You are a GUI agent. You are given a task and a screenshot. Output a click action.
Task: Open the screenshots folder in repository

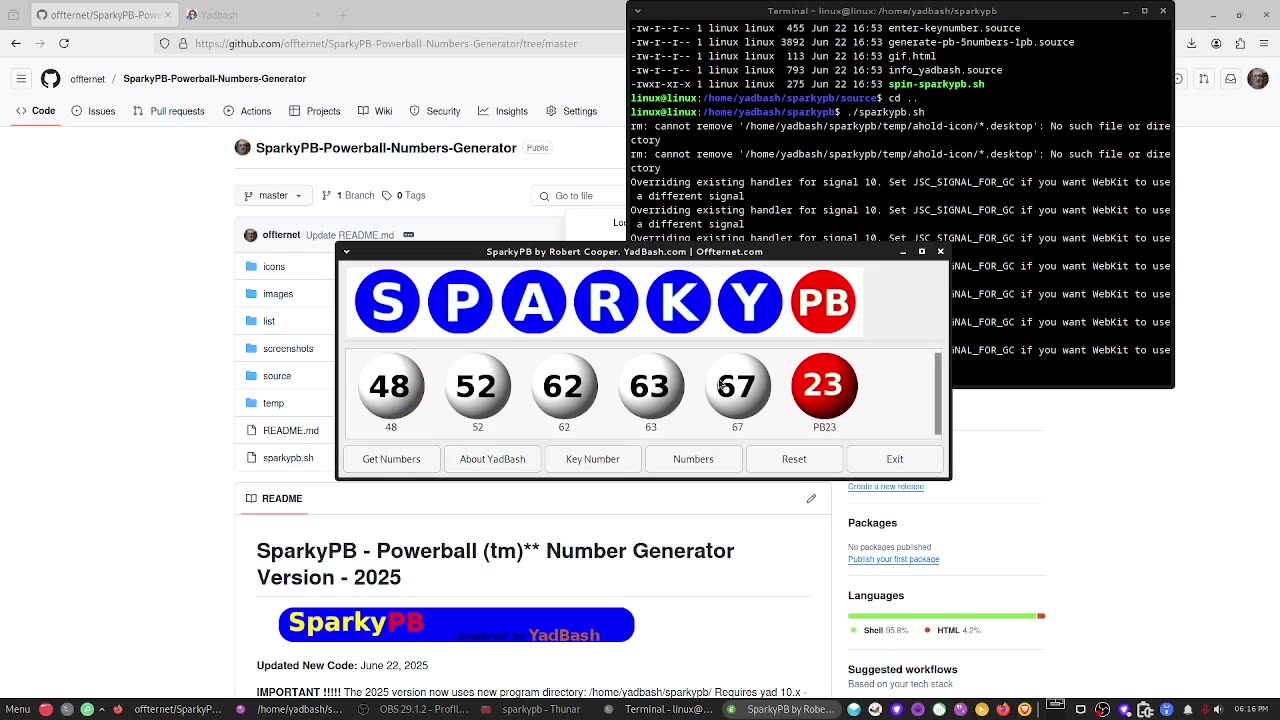[x=288, y=349]
